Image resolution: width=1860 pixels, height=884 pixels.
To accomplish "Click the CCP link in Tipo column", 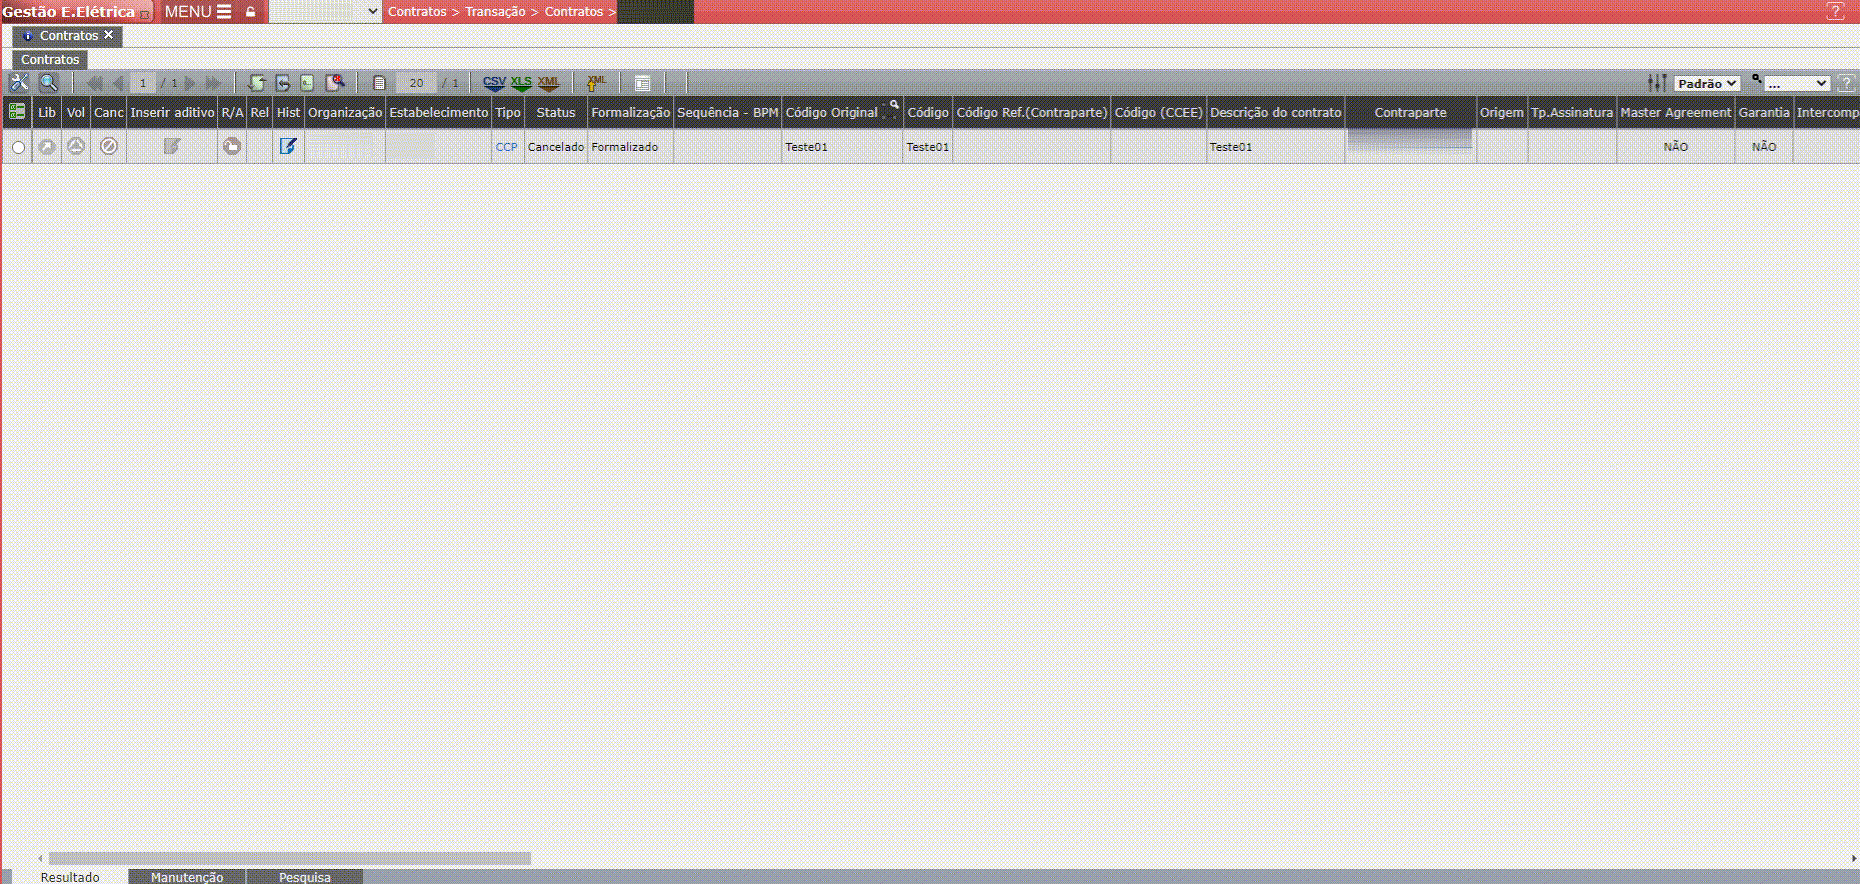I will [507, 147].
